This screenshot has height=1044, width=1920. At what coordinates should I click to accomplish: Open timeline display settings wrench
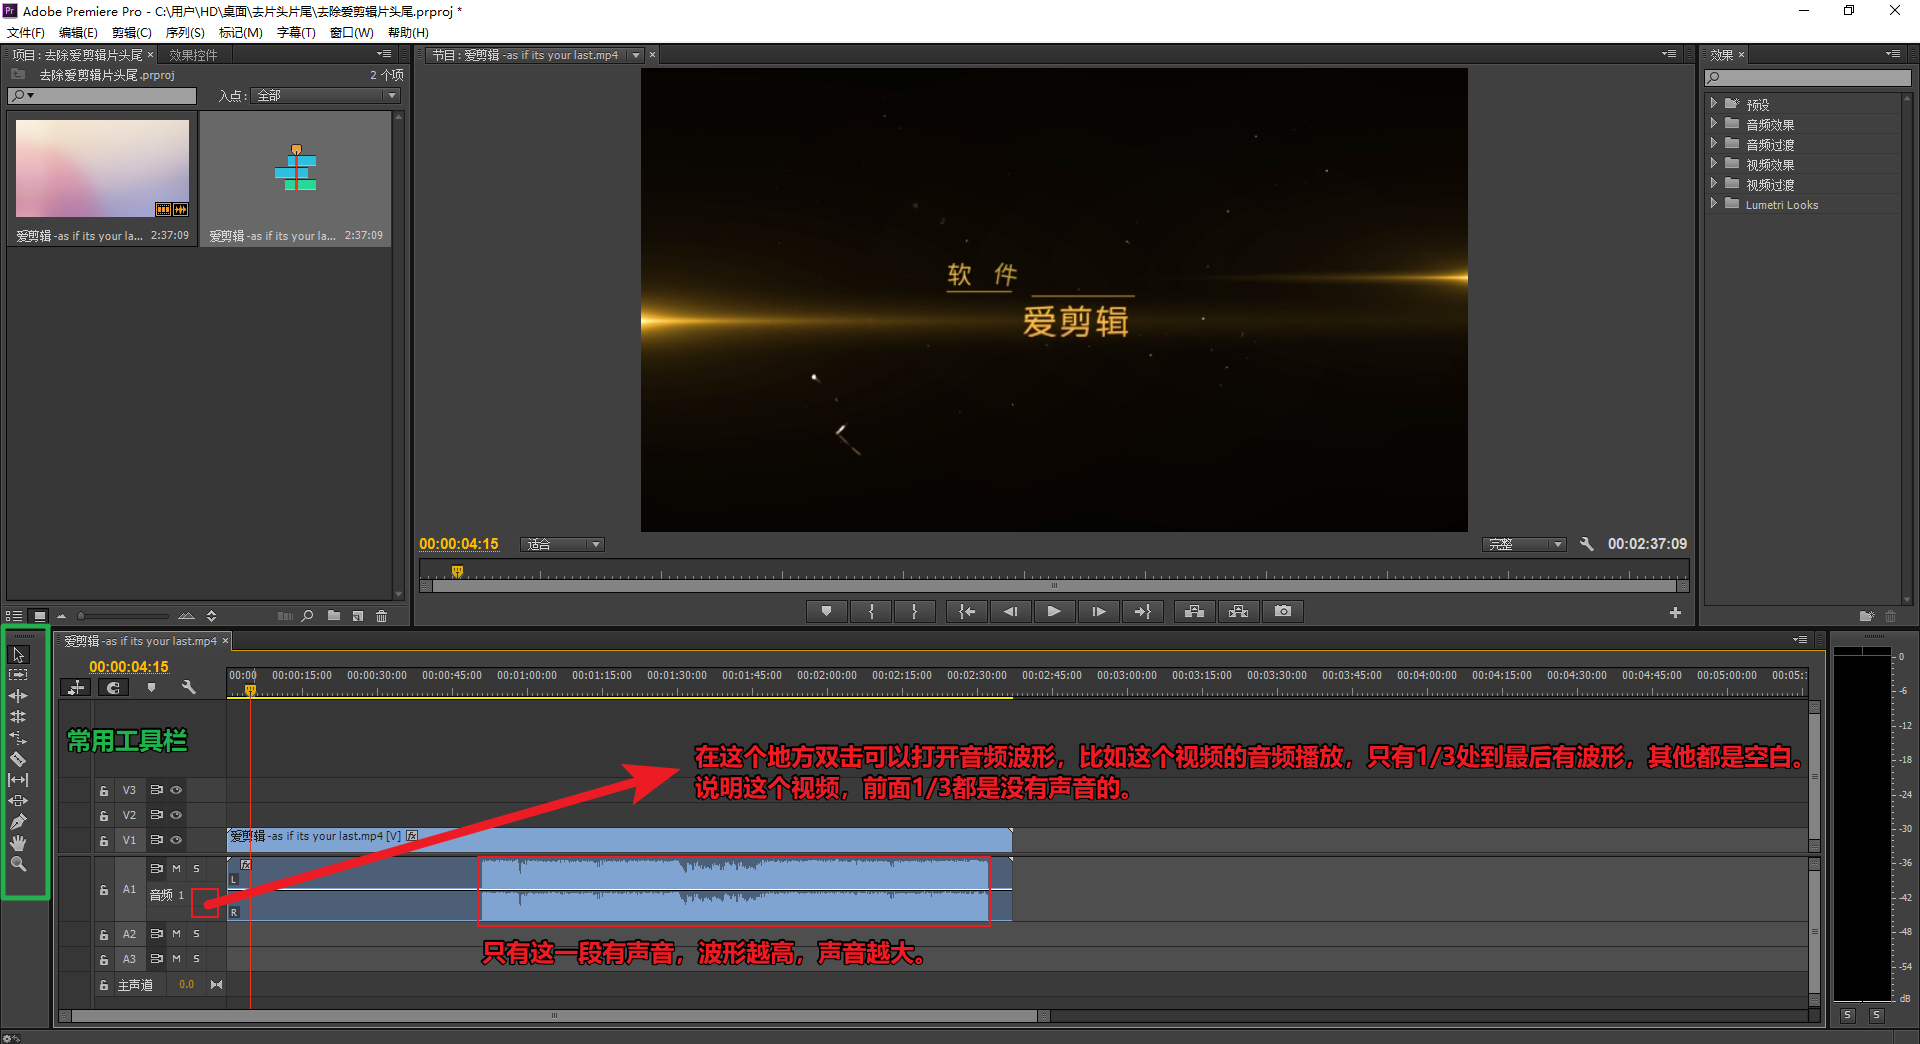coord(188,687)
